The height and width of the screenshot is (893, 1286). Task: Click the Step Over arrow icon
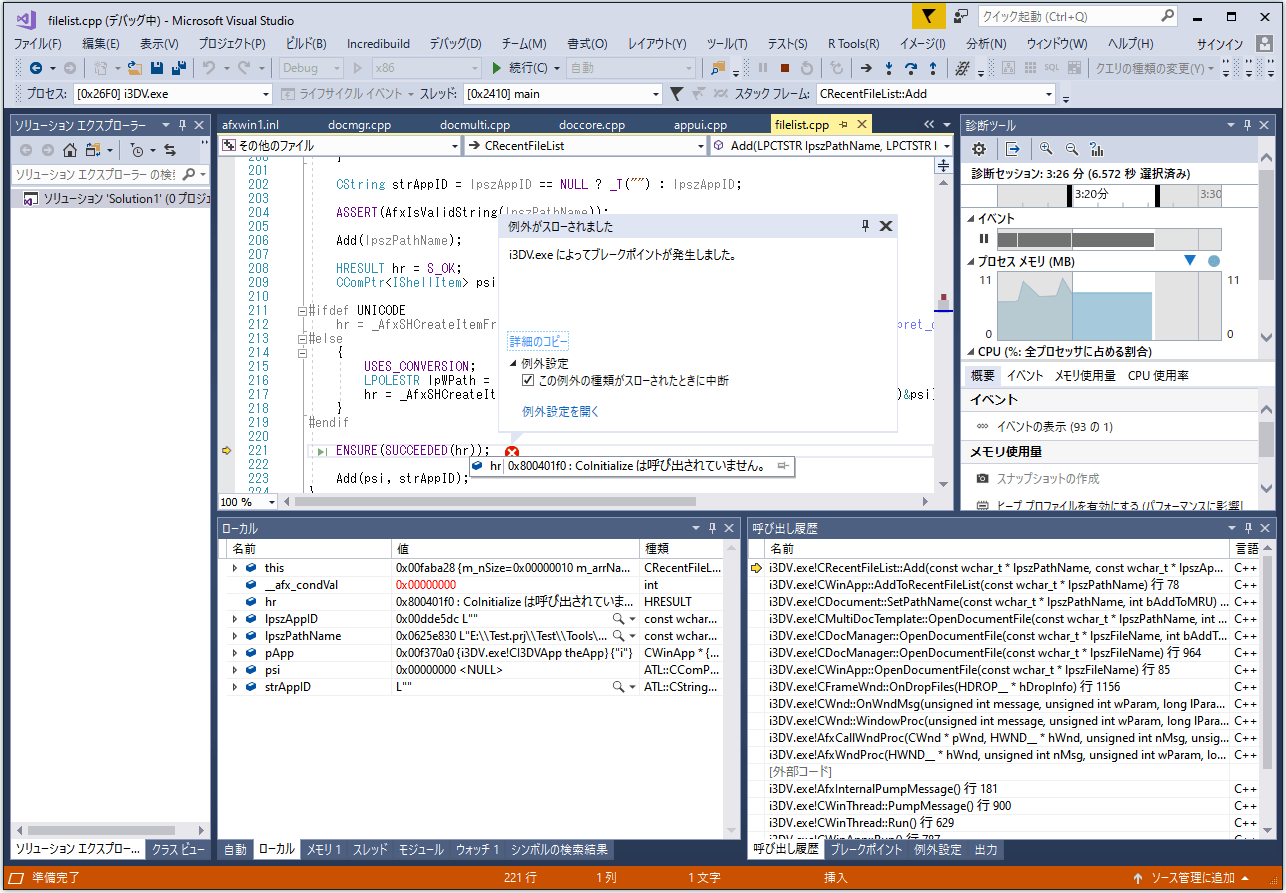(x=911, y=68)
